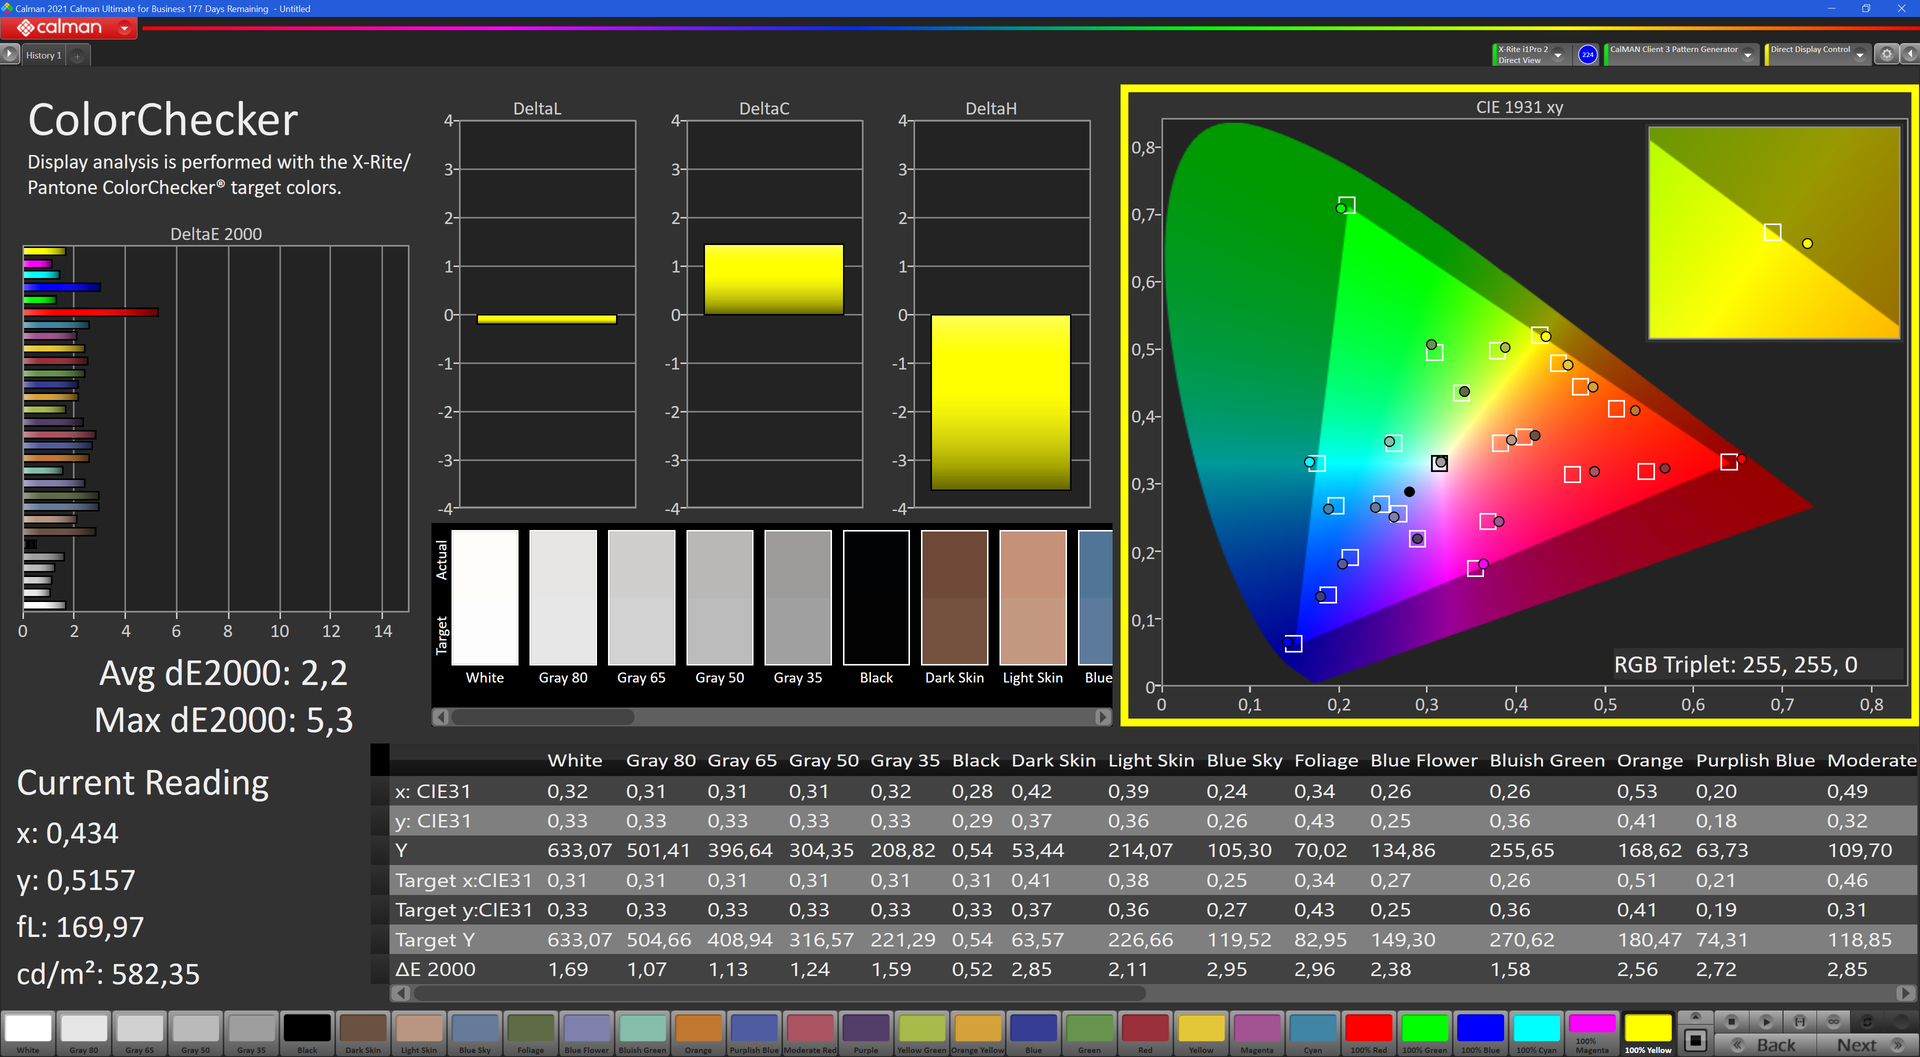Go to the Next workflow page
This screenshot has height=1057, width=1920.
pyautogui.click(x=1866, y=1044)
